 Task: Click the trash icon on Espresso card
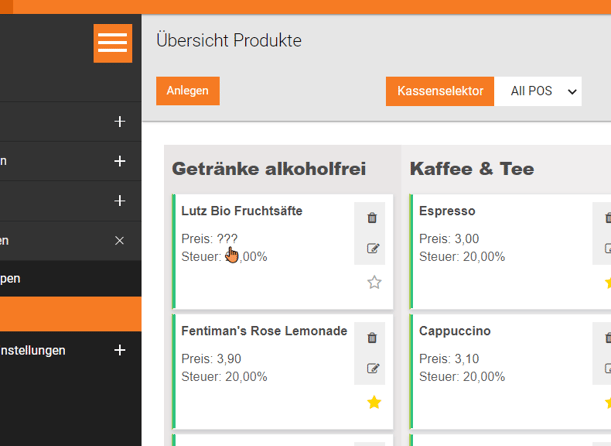[607, 218]
